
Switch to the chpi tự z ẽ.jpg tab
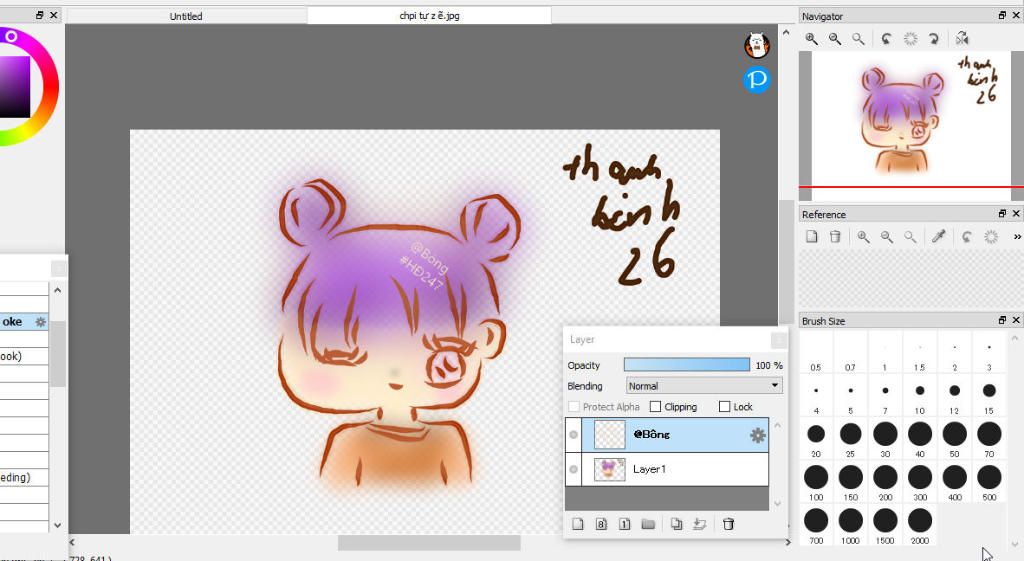coord(429,16)
